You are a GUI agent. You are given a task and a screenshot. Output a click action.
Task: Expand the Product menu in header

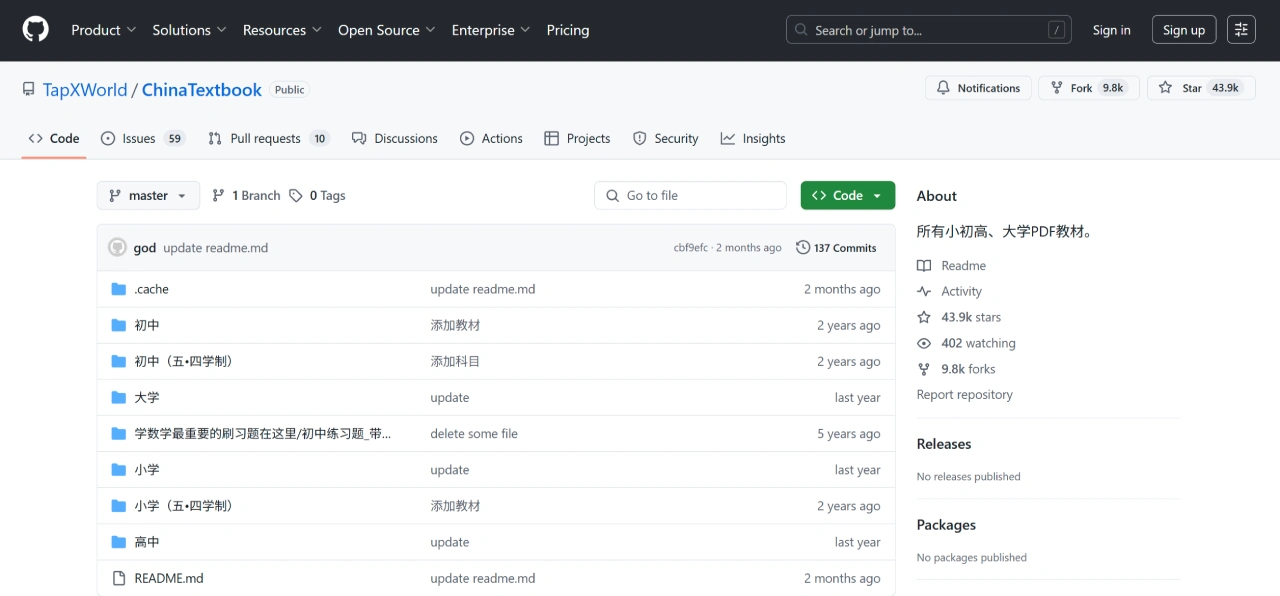tap(103, 30)
